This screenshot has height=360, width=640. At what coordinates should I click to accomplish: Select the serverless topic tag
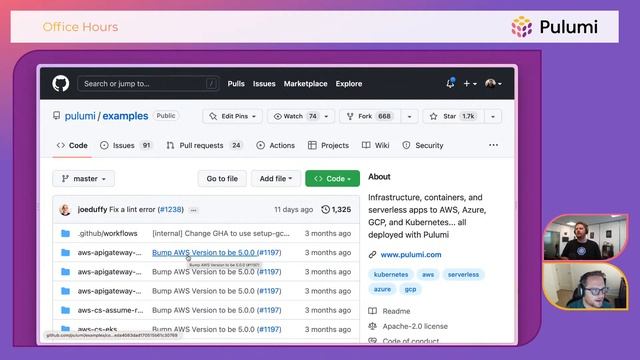[463, 275]
